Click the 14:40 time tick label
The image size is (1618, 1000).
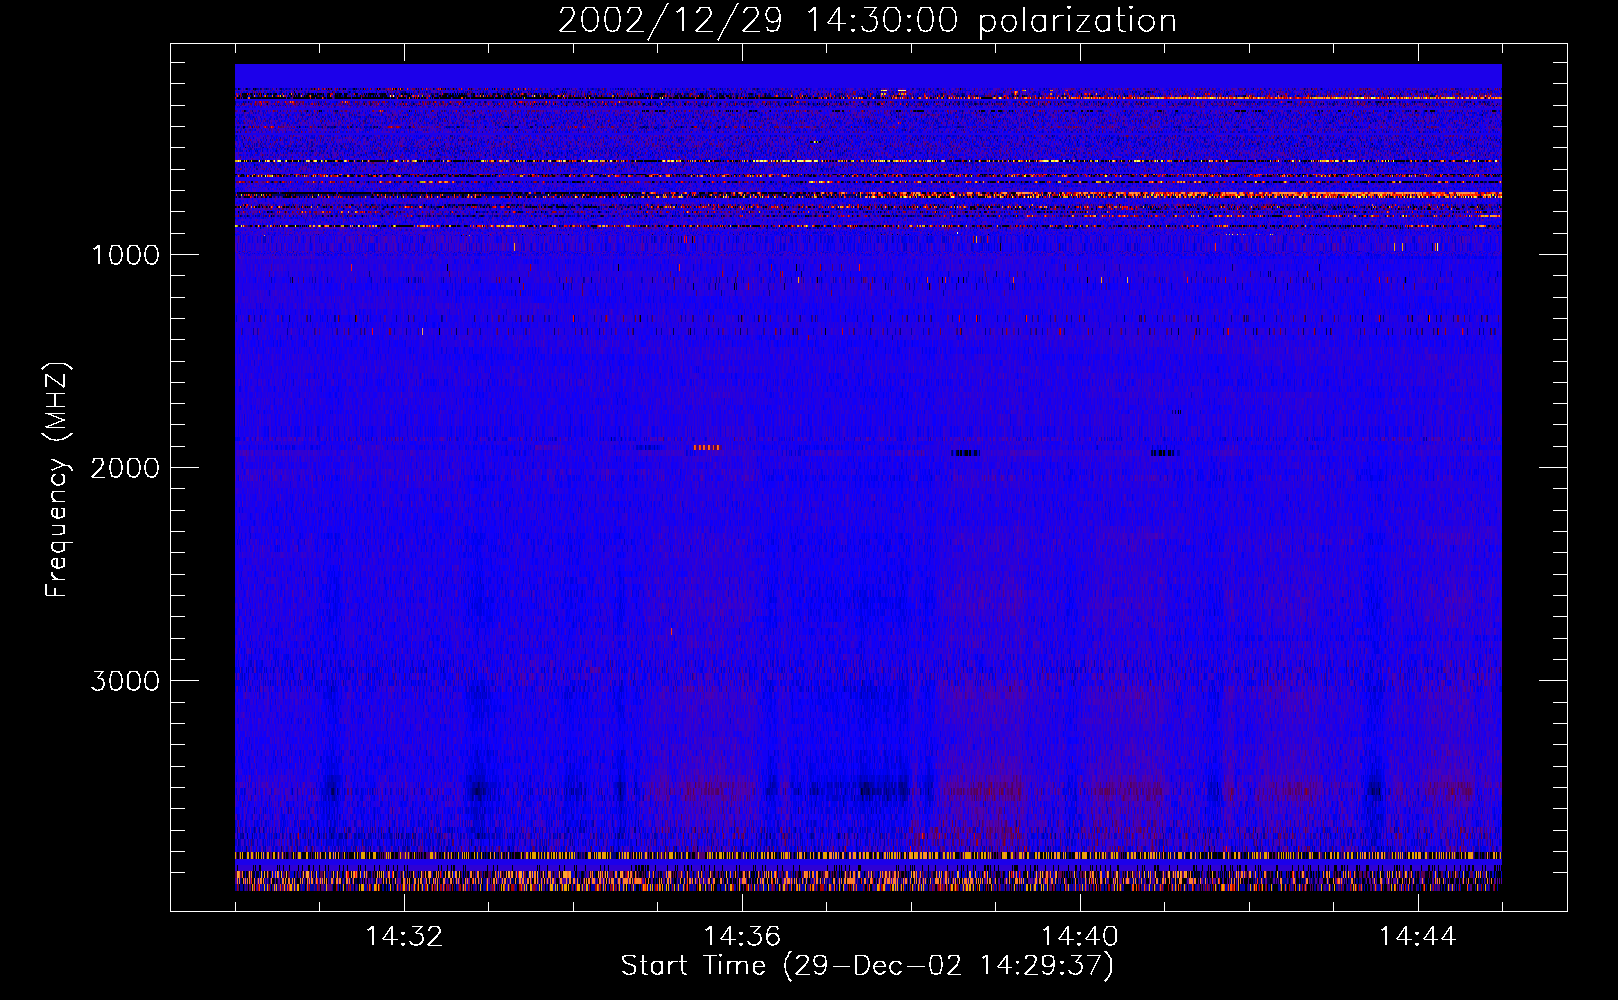point(1080,937)
